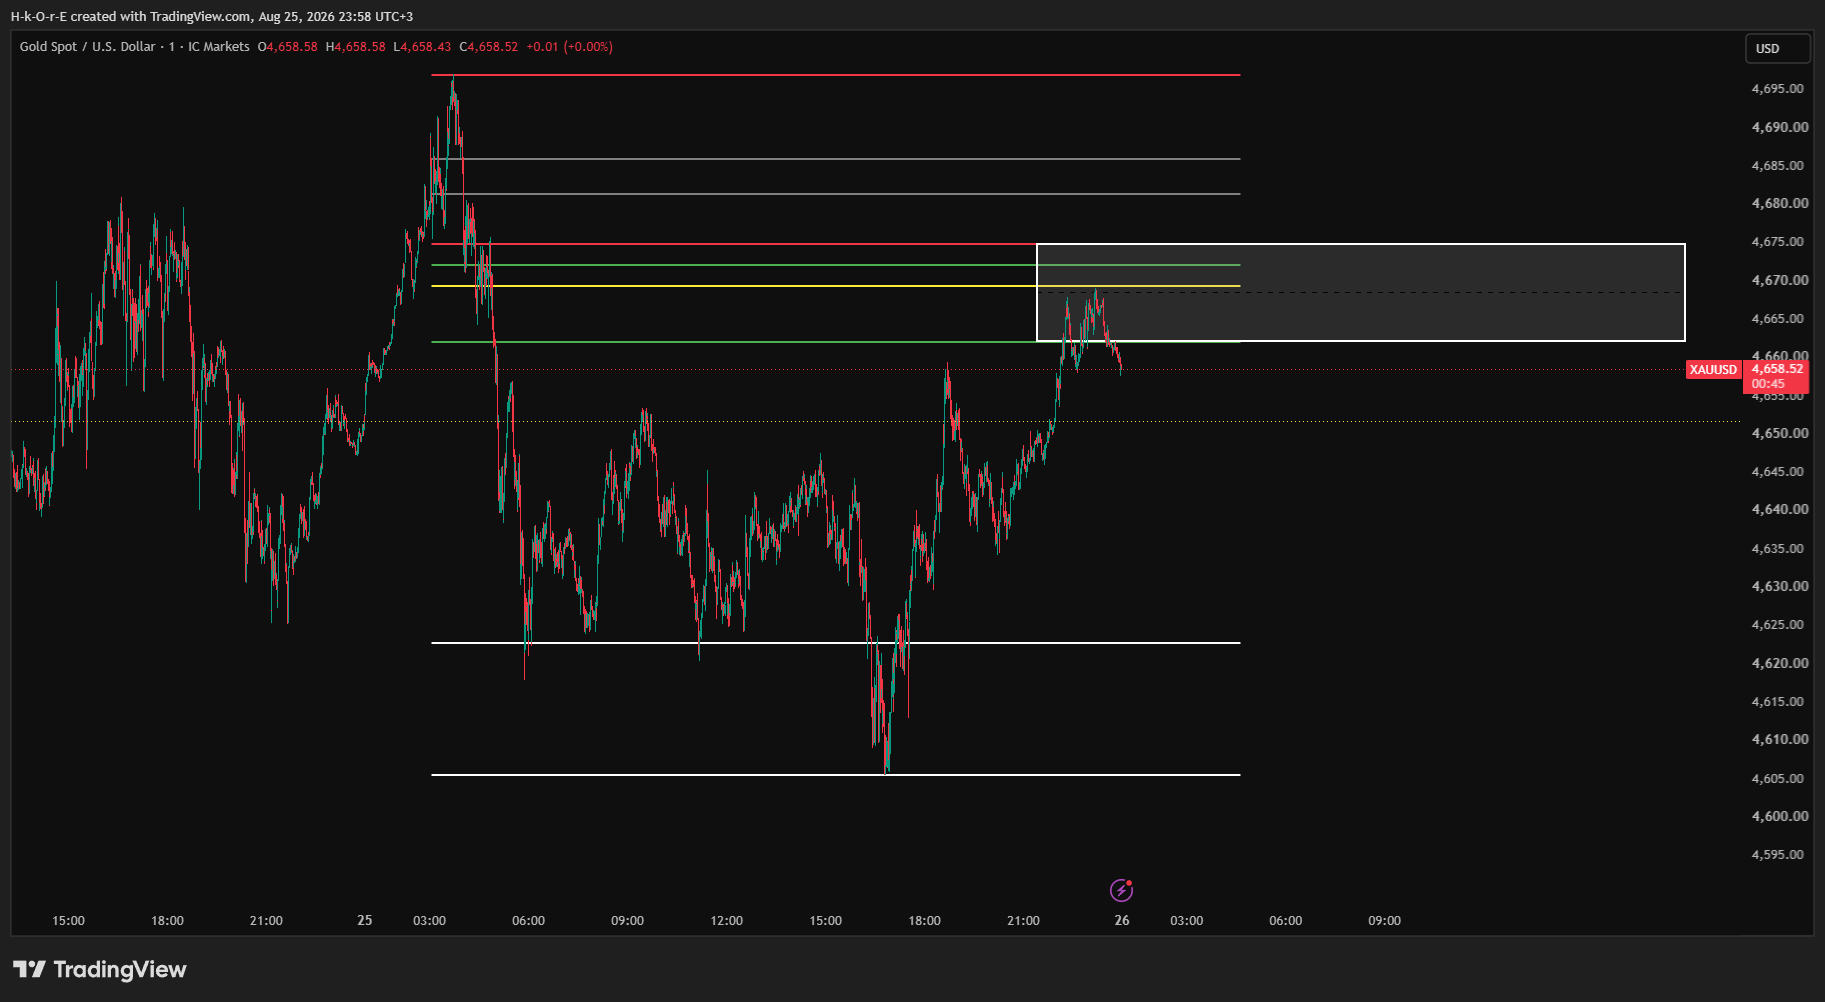Click the 4,650.00 price scale label

pos(1780,433)
